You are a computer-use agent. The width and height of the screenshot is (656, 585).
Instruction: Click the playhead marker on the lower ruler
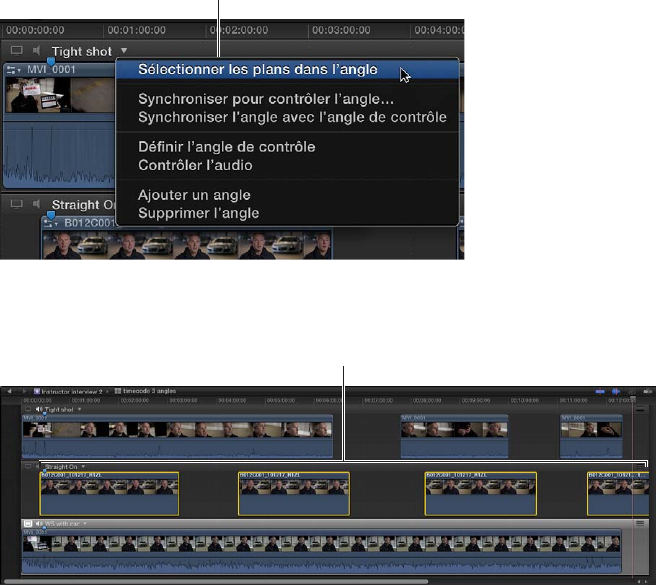point(633,400)
